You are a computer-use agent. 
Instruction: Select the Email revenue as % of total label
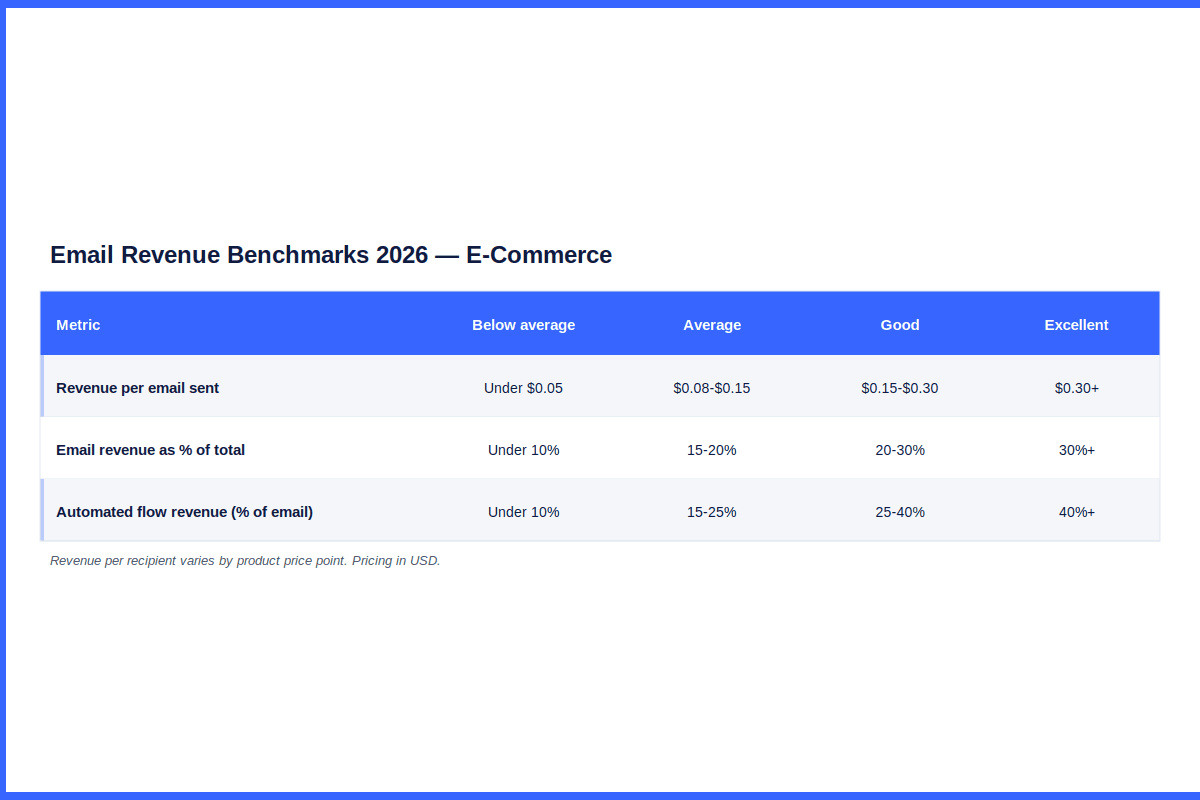[150, 449]
